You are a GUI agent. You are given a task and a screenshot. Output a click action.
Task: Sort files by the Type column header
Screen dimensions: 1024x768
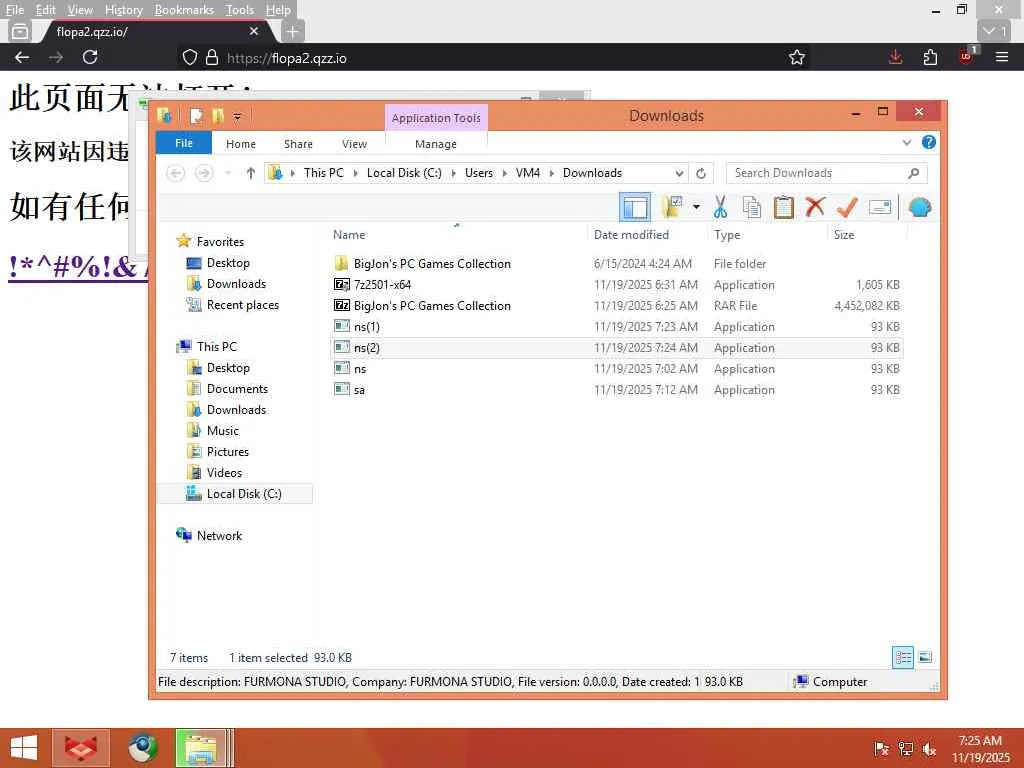(767, 234)
